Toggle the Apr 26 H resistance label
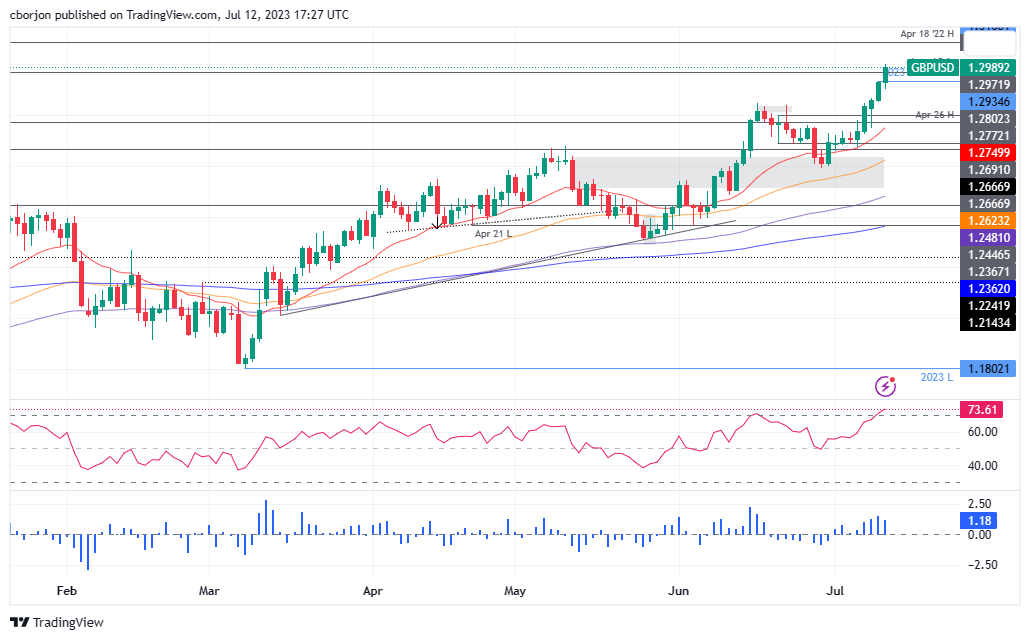 point(936,116)
